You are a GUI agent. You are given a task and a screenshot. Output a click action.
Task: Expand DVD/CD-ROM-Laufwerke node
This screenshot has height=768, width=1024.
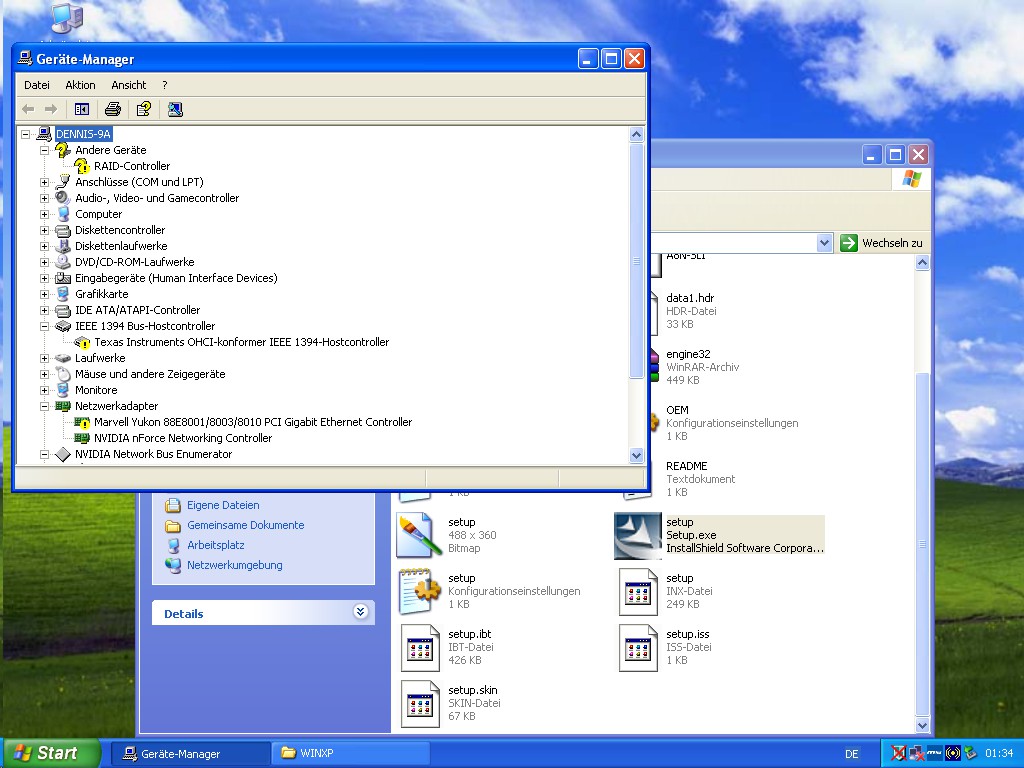tap(44, 262)
